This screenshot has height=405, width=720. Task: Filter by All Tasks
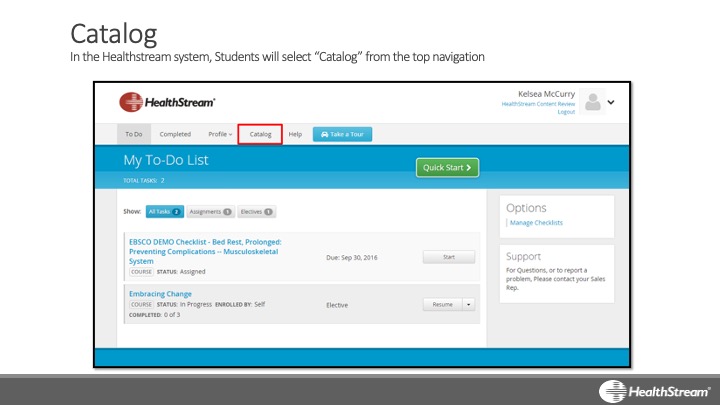[x=164, y=212]
